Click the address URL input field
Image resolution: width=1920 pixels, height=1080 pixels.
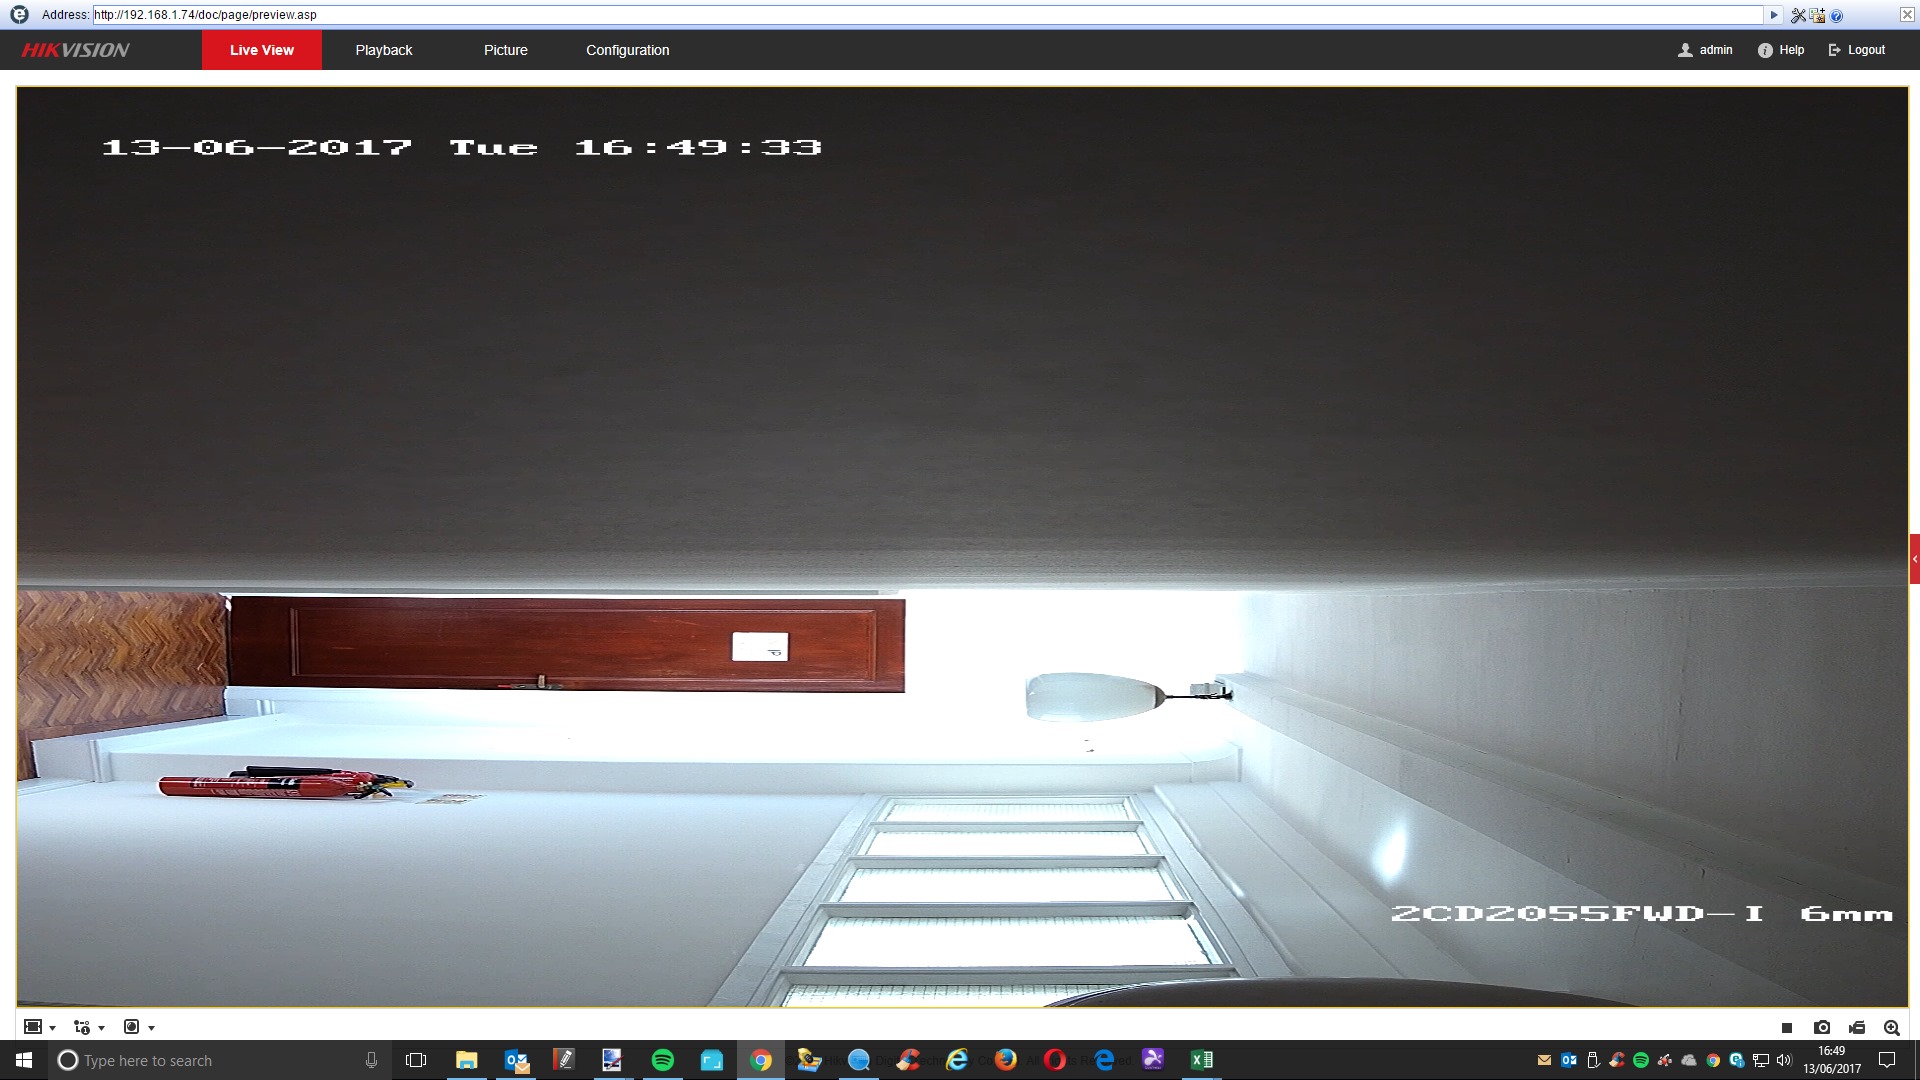(900, 15)
